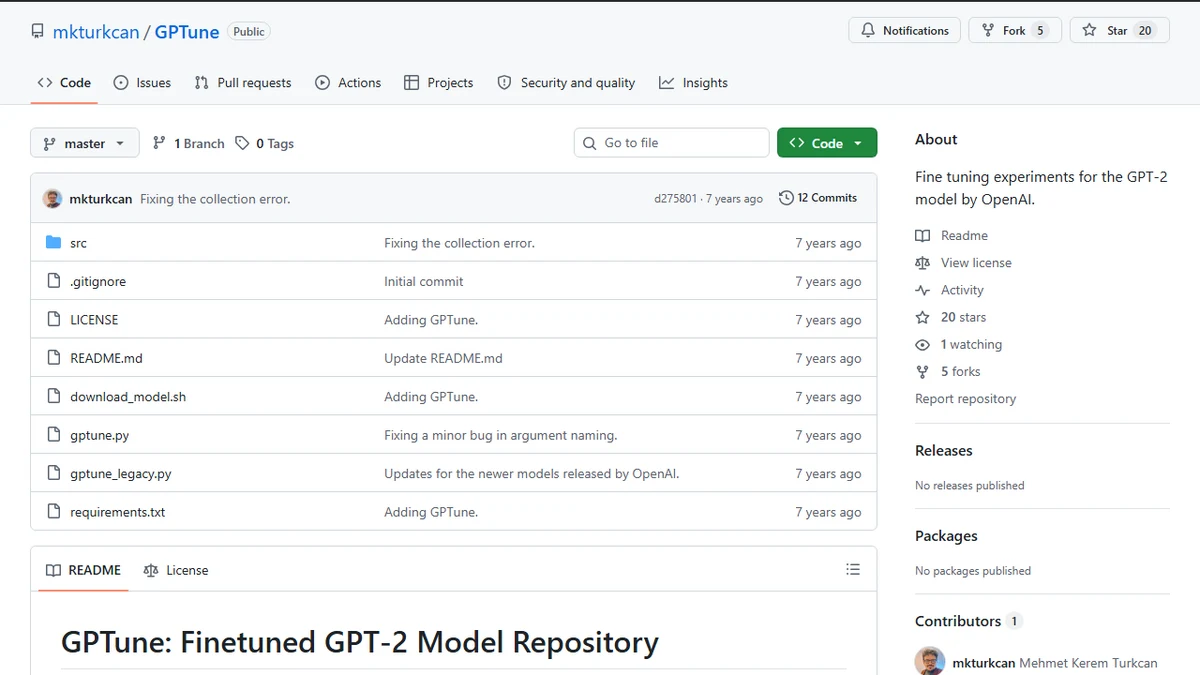Open the gptune_legacy.py file
This screenshot has height=675, width=1200.
(121, 474)
